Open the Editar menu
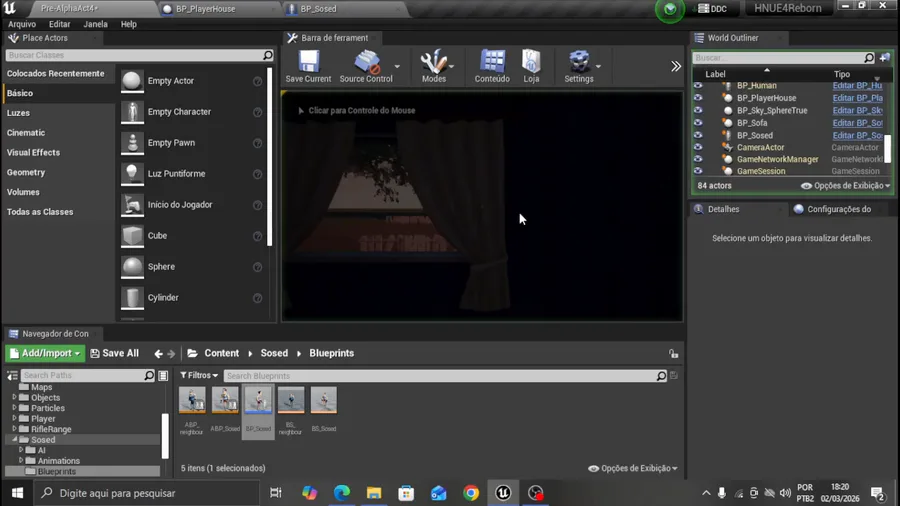900x506 pixels. point(60,24)
